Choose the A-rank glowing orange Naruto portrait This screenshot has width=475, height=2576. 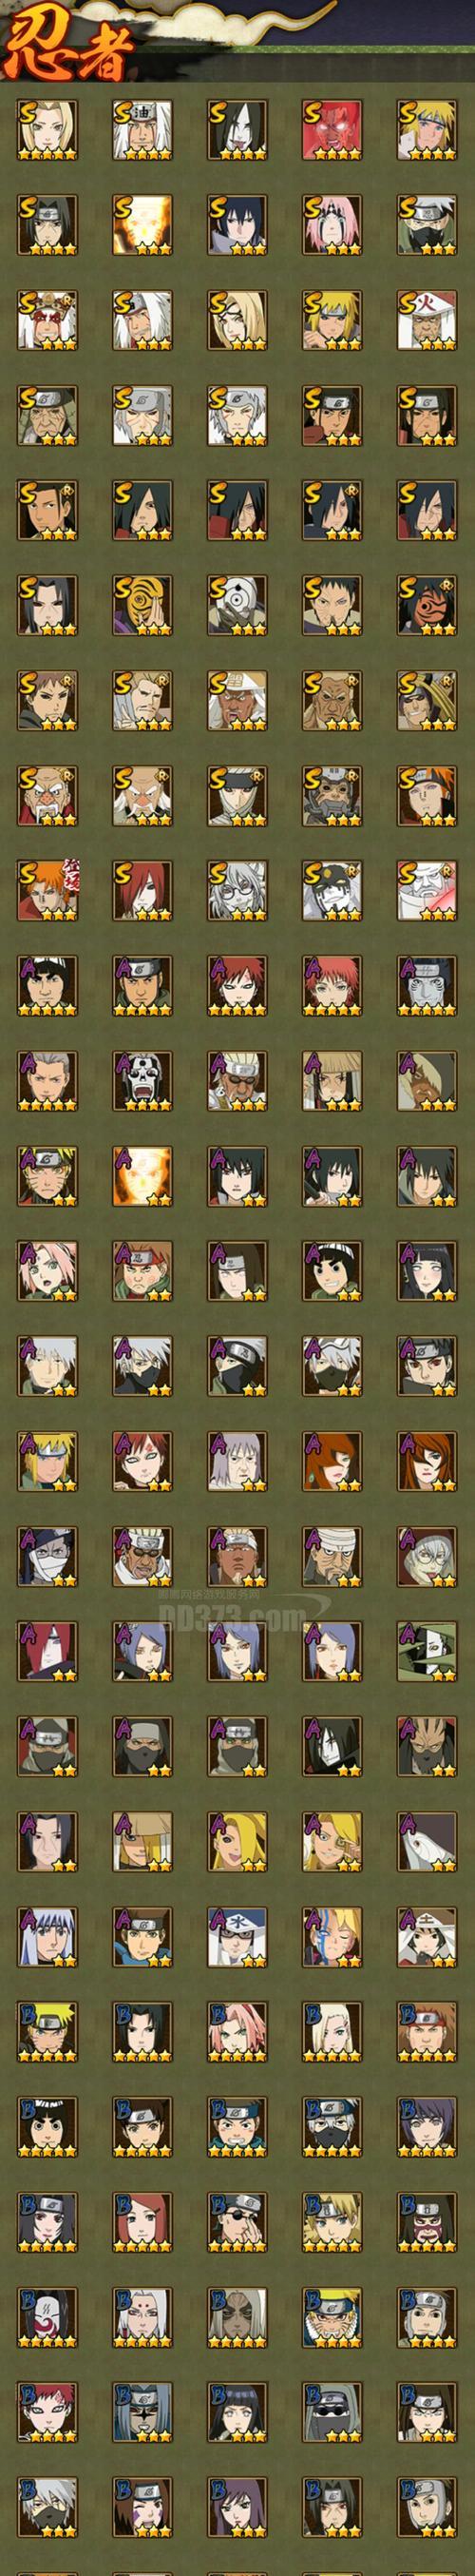tap(142, 1175)
